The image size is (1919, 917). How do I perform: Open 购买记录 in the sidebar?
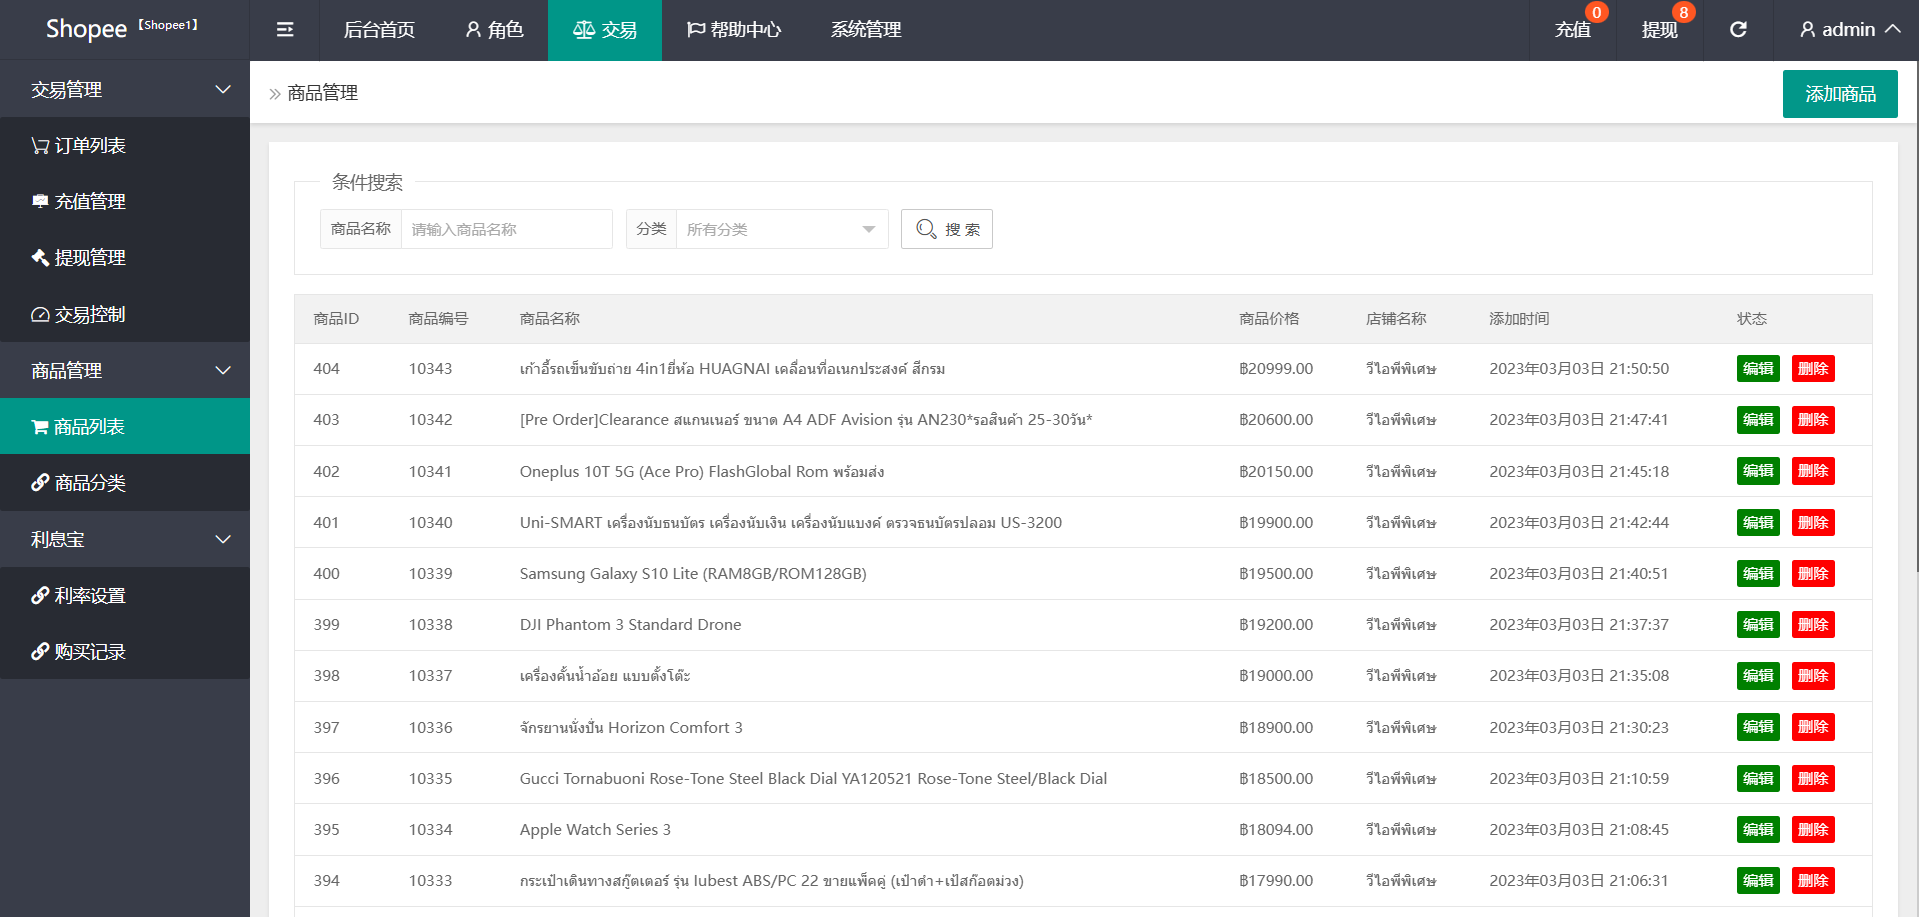pos(125,652)
